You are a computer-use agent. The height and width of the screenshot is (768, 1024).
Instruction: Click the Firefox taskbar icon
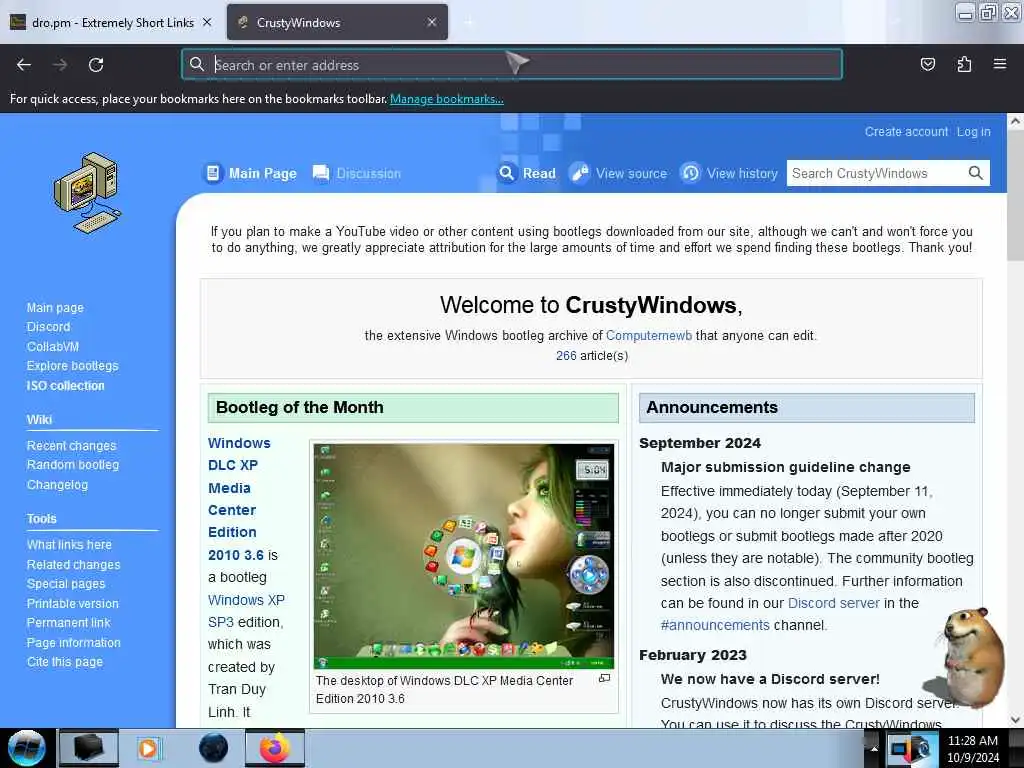point(275,748)
